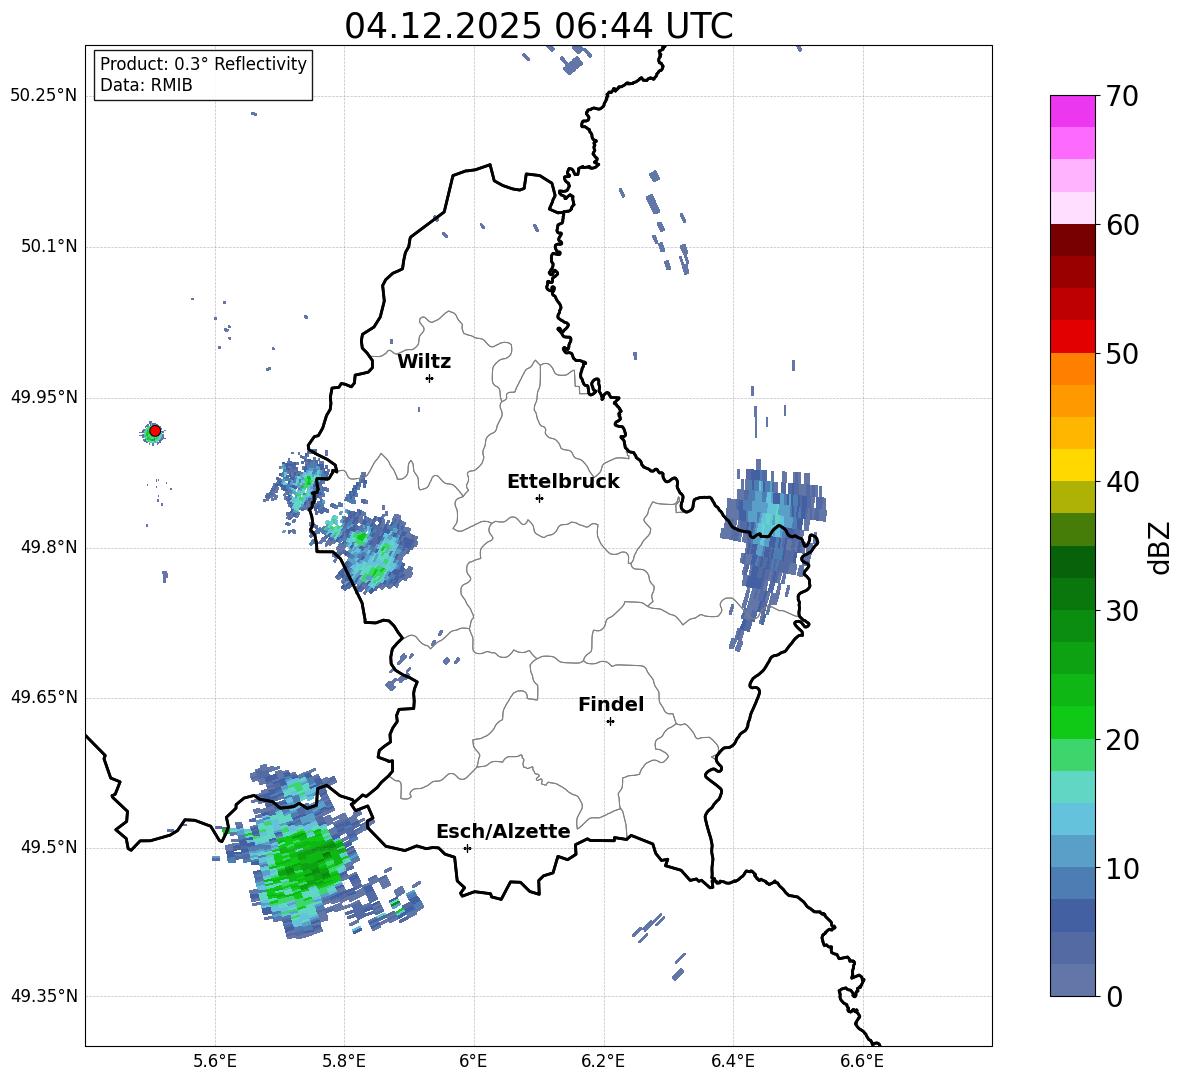Click the 6.4°E longitude tick label
Viewport: 1184px width, 1081px height.
(732, 1061)
